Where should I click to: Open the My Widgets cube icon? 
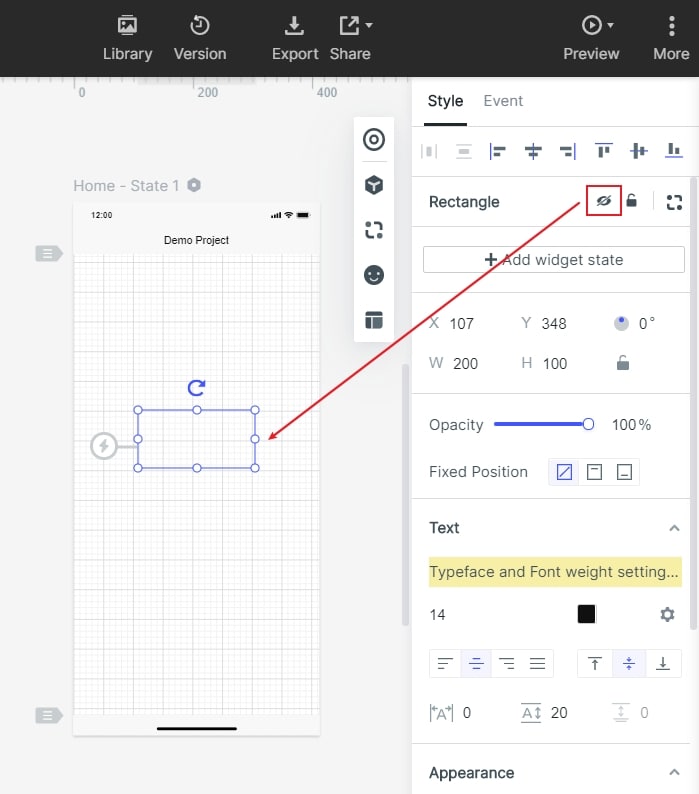point(374,185)
